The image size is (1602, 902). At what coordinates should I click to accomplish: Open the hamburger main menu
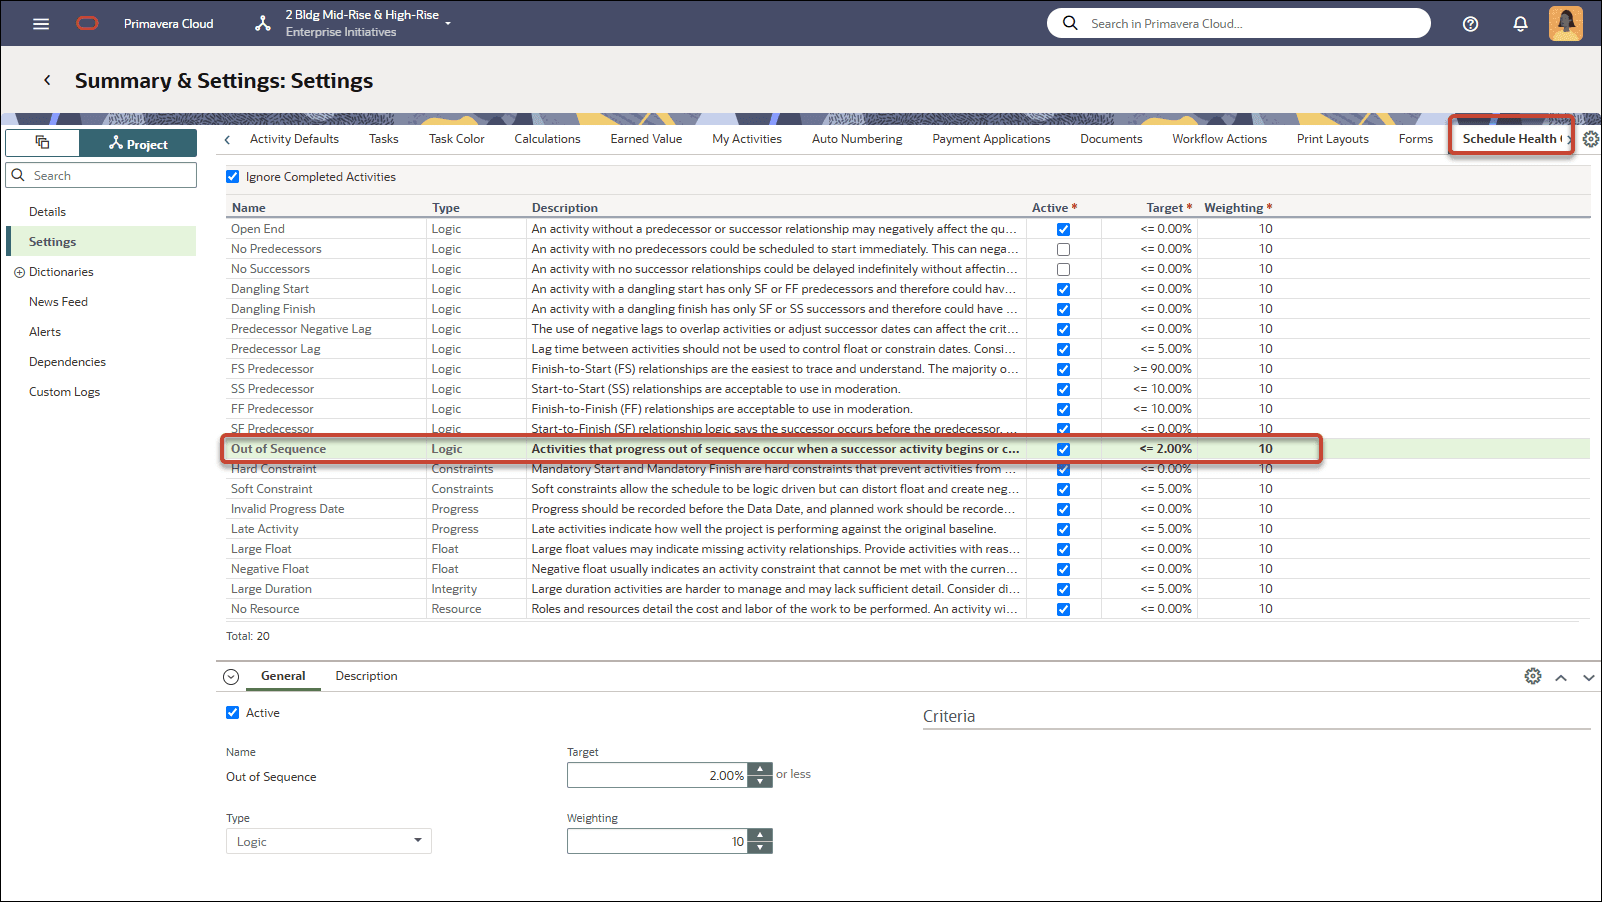pos(41,24)
